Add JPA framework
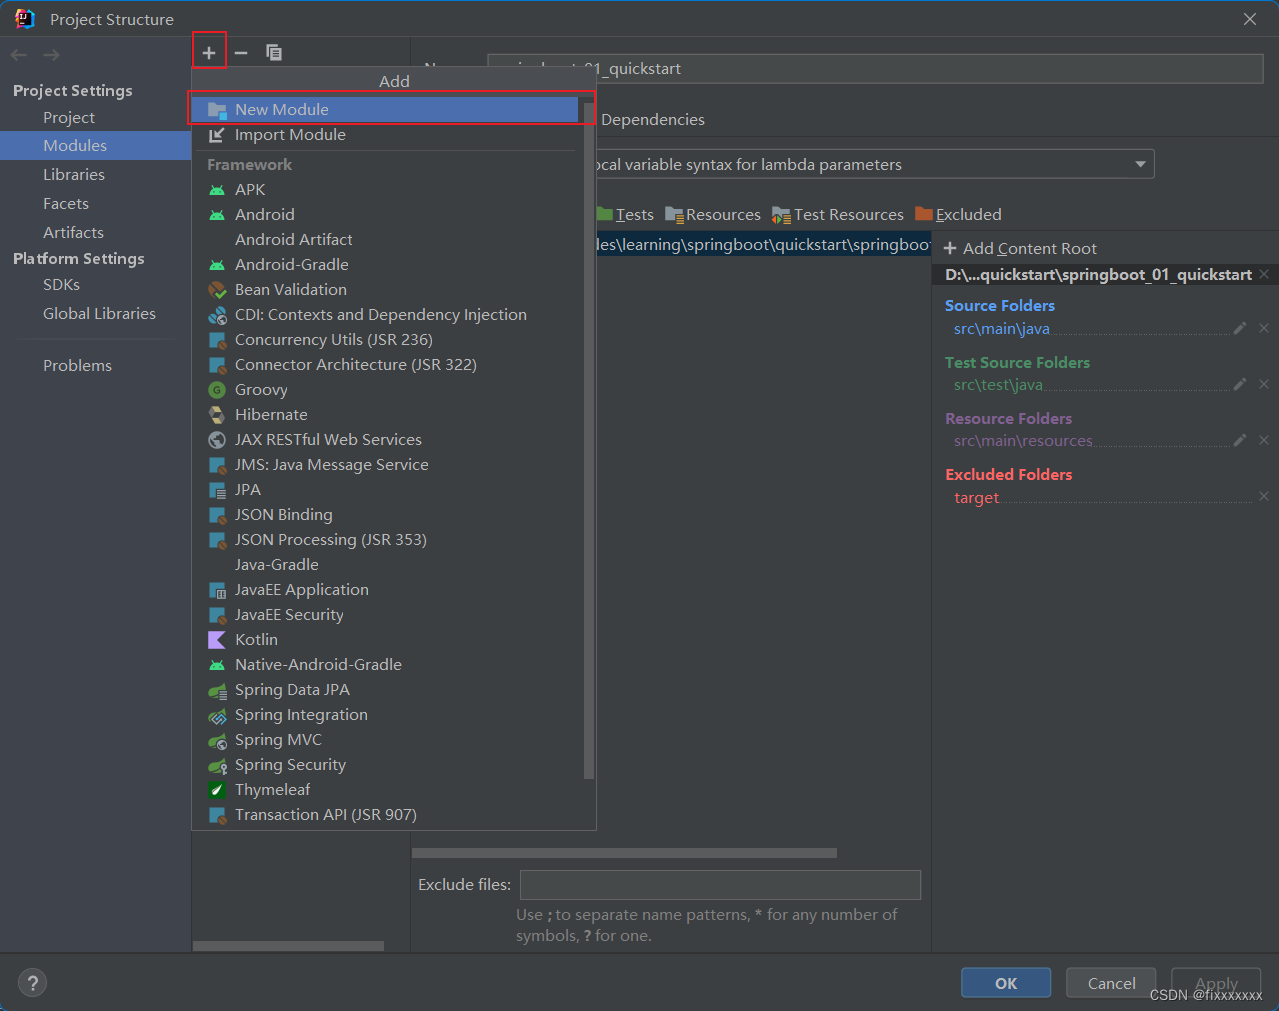The image size is (1279, 1011). click(385, 489)
